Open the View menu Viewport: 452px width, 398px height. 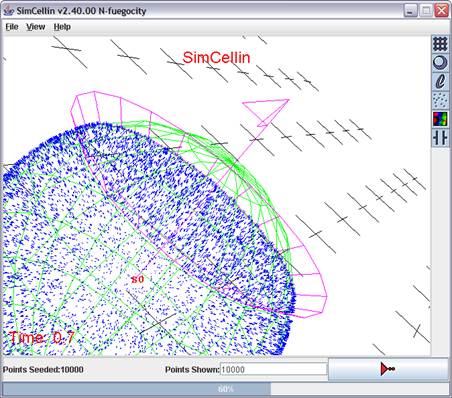36,27
